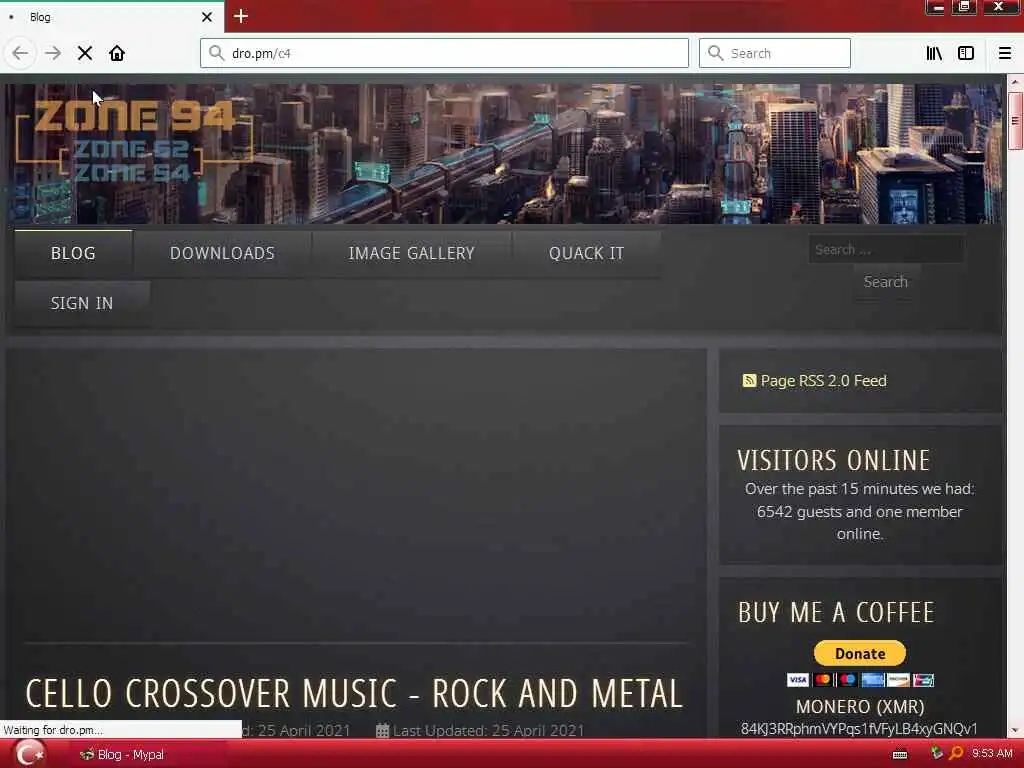Toggle the browser sidebar view
This screenshot has height=768, width=1024.
[966, 53]
